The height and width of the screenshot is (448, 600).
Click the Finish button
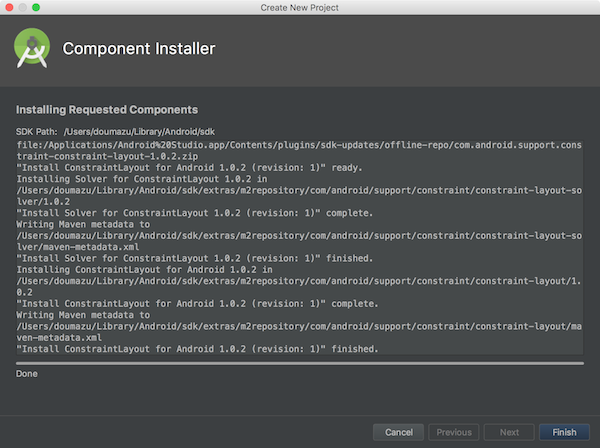pyautogui.click(x=564, y=432)
